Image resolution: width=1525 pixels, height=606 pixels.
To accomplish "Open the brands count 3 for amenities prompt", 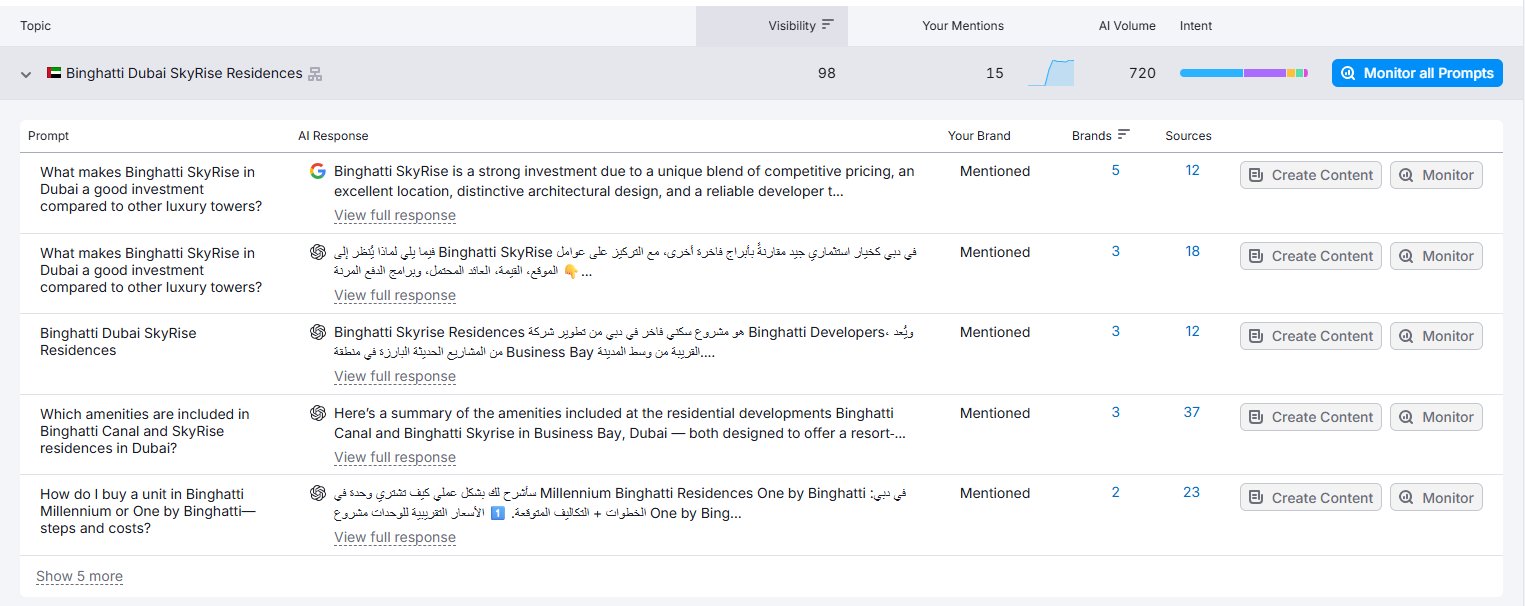I will 1116,412.
